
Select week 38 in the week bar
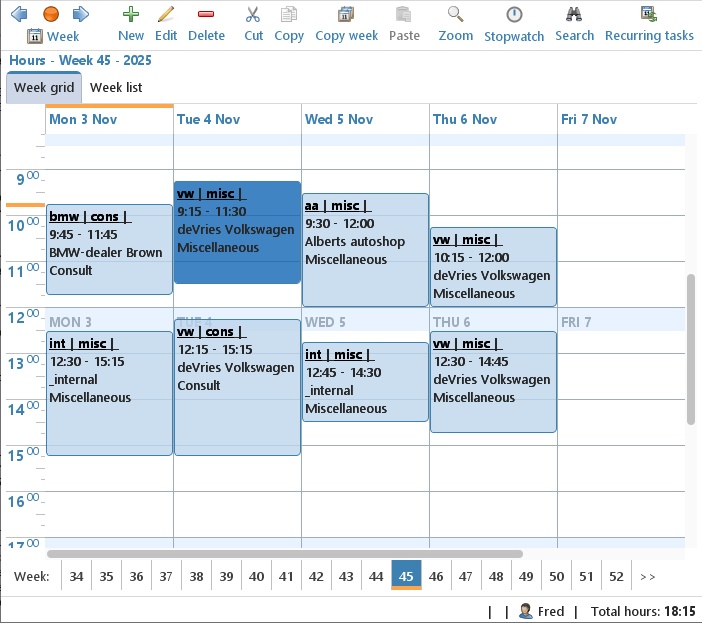pyautogui.click(x=196, y=576)
